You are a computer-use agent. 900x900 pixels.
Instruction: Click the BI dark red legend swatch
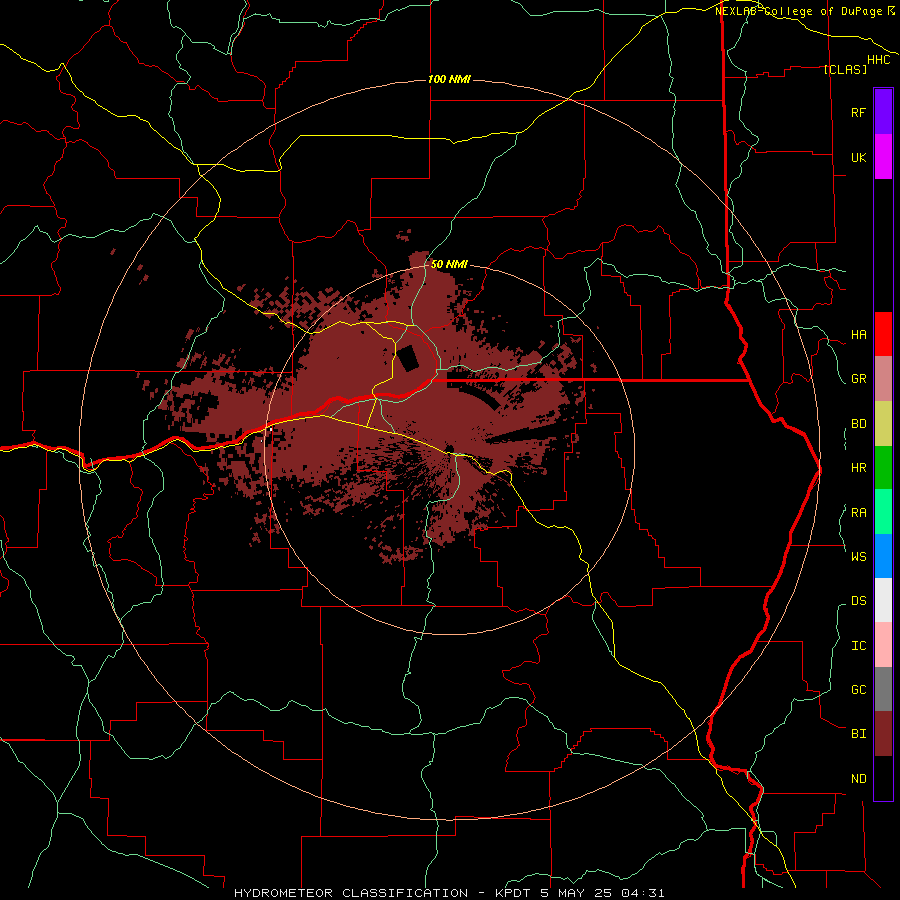click(883, 734)
